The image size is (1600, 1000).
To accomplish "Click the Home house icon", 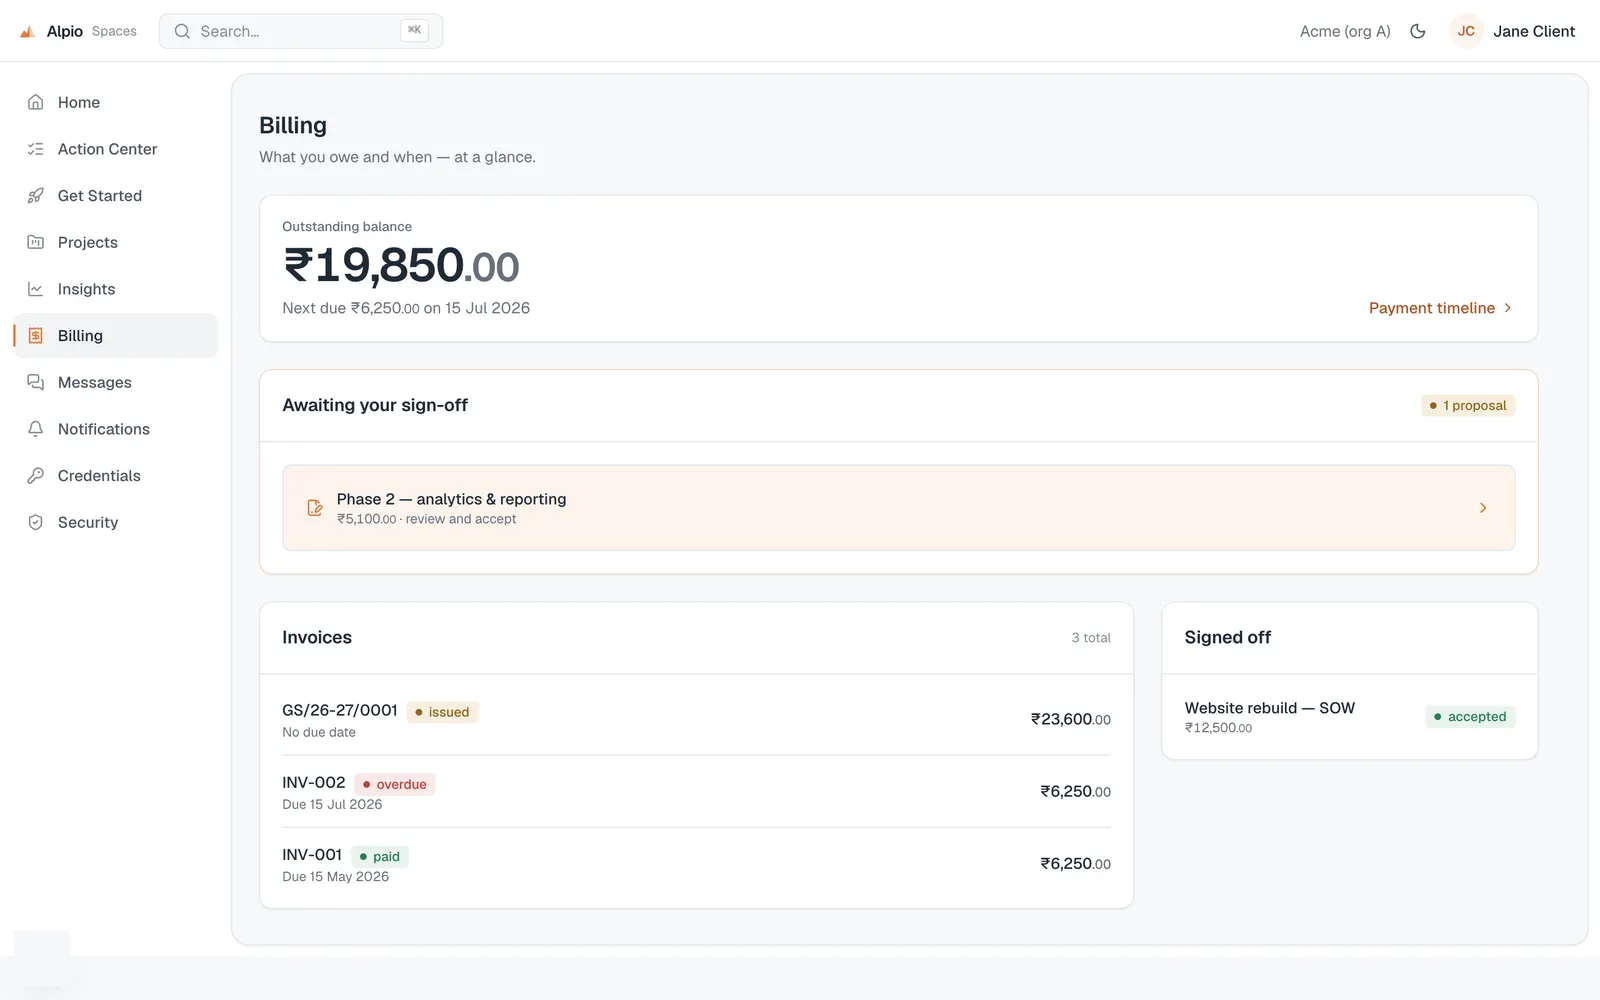I will (36, 102).
